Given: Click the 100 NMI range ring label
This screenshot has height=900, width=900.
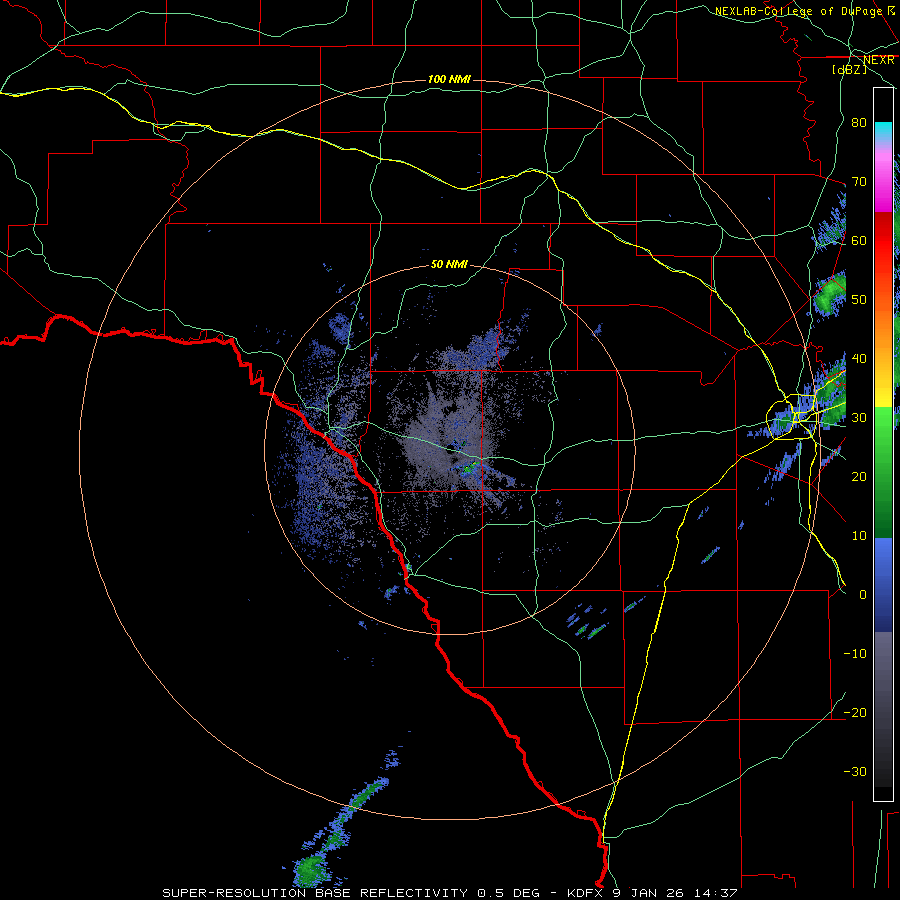Looking at the screenshot, I should [449, 79].
